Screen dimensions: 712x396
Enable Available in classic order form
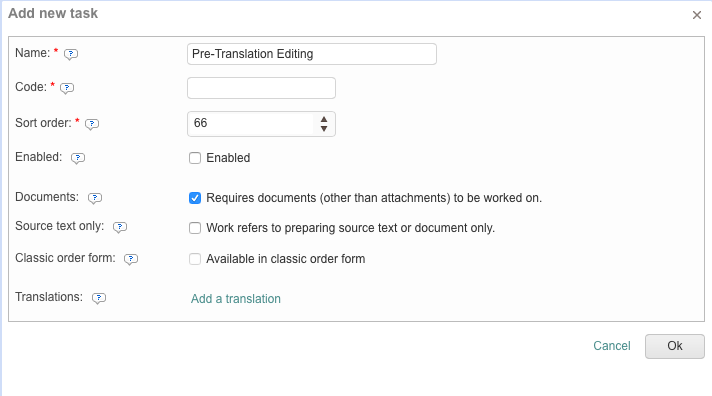pyautogui.click(x=195, y=259)
